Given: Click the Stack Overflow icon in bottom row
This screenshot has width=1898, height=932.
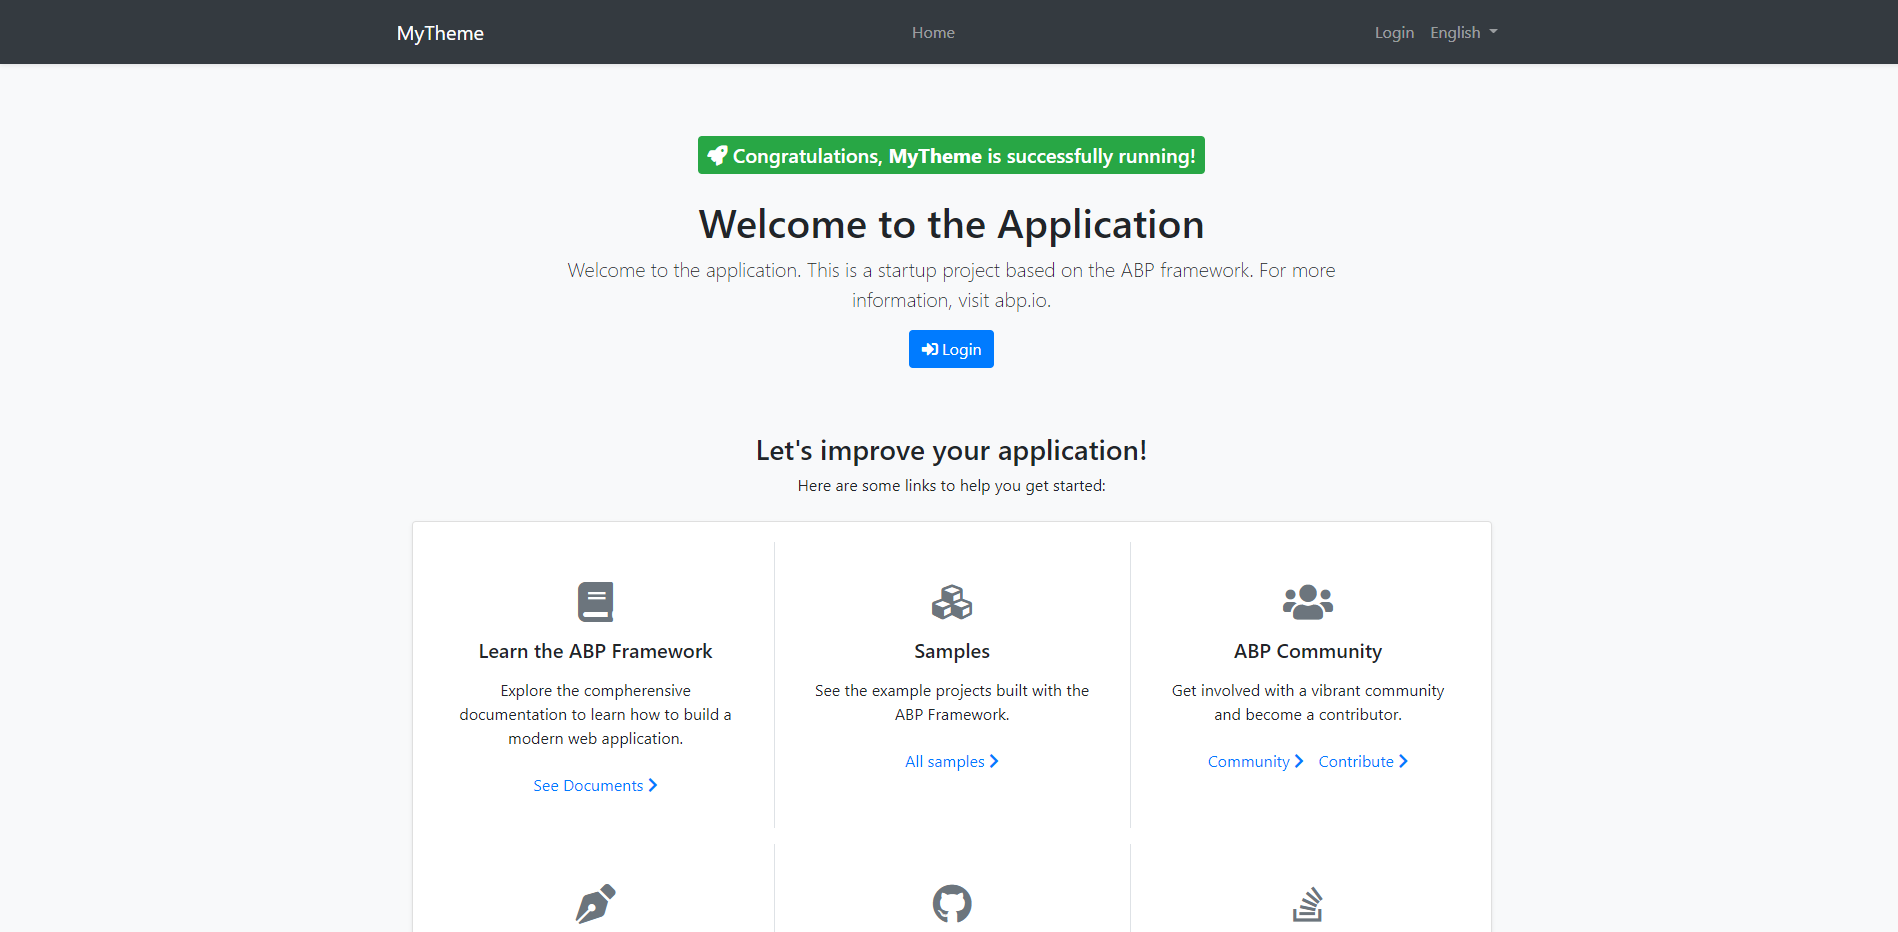Looking at the screenshot, I should [x=1308, y=904].
